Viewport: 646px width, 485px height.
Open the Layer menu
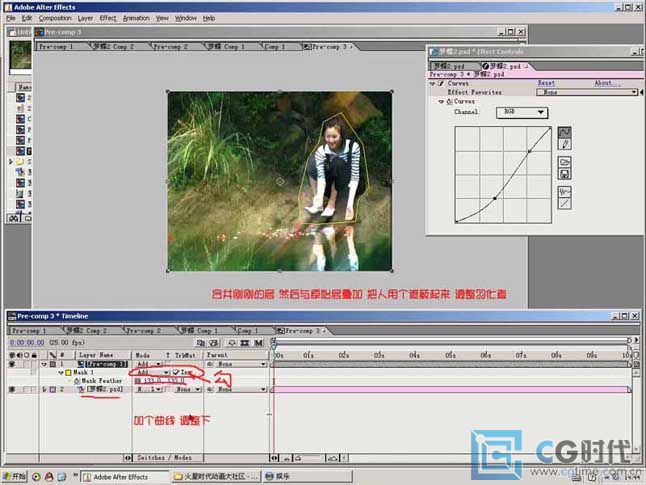[85, 18]
